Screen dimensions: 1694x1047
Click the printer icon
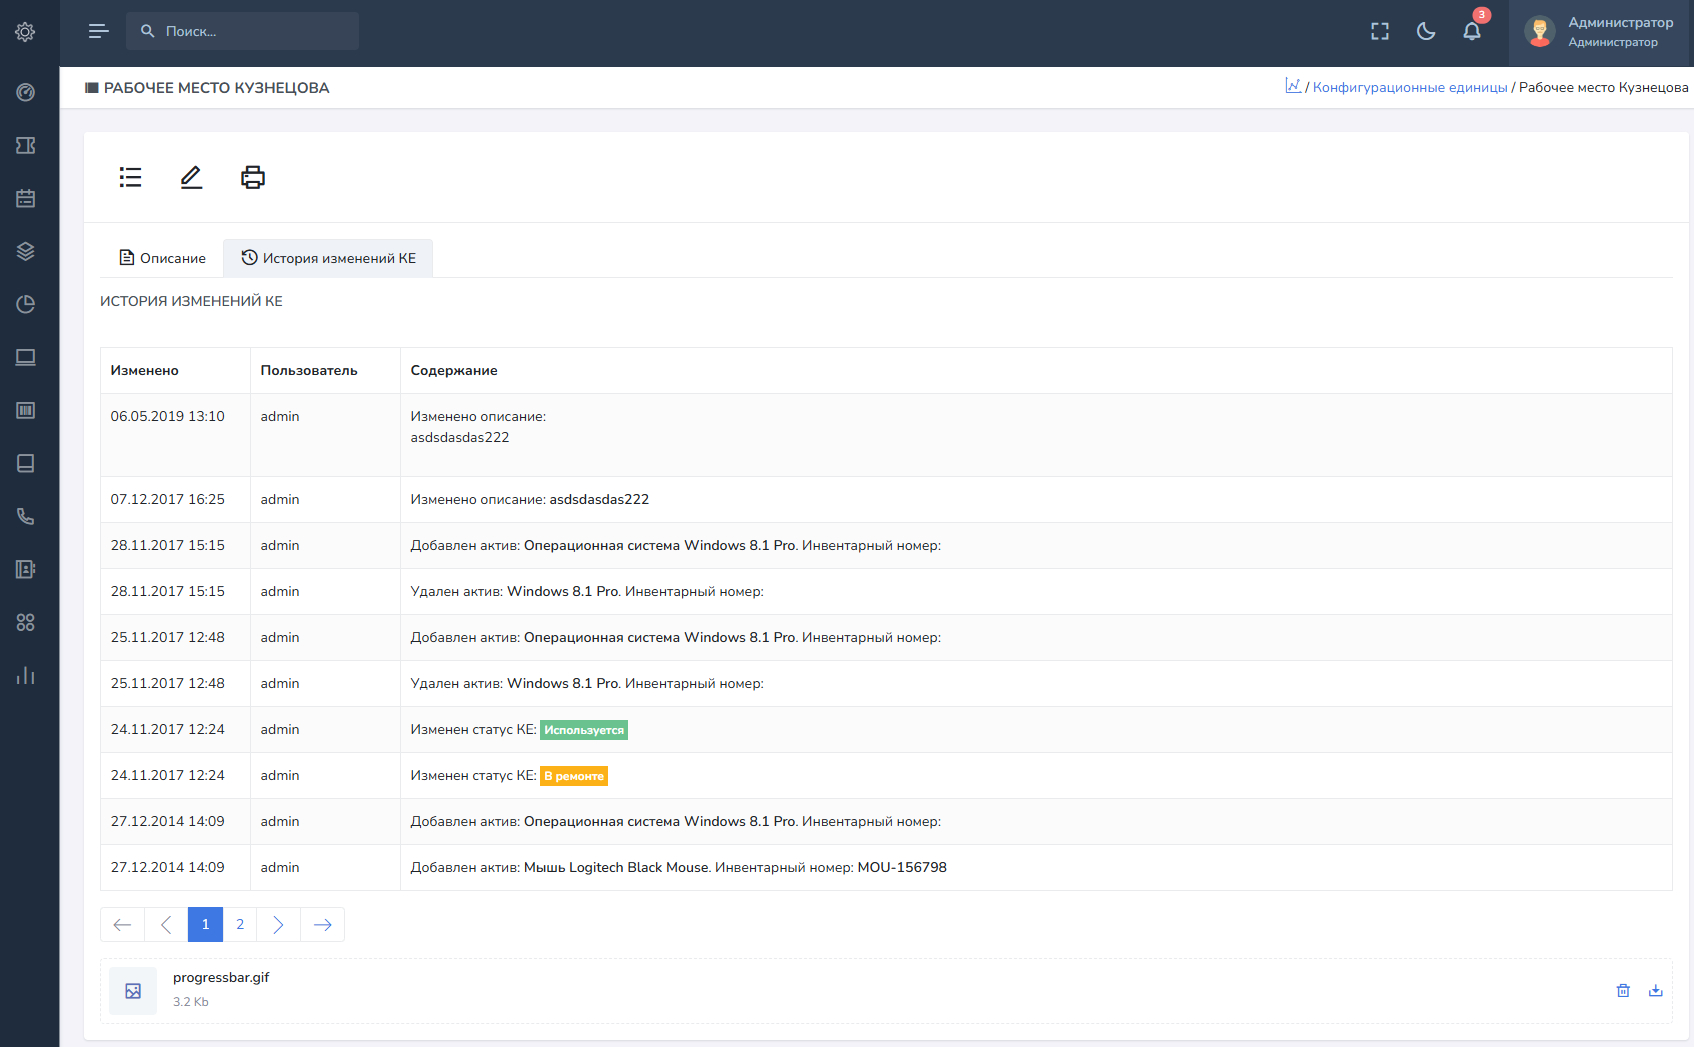tap(253, 177)
